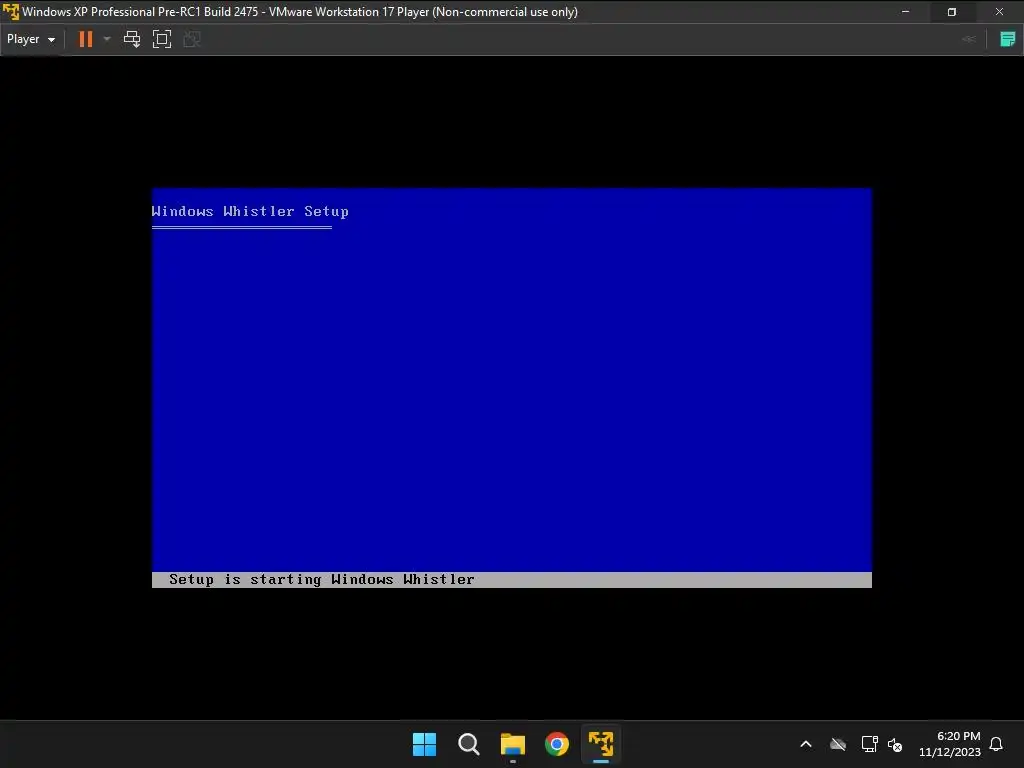Expand the power options dropdown arrow

click(x=107, y=39)
